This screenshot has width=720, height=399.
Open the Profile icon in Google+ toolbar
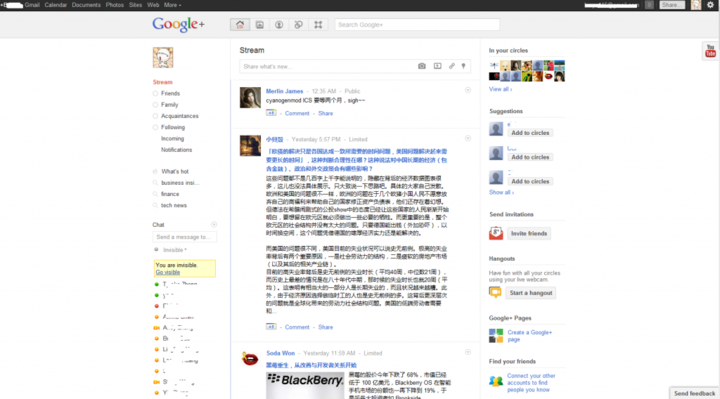[279, 25]
